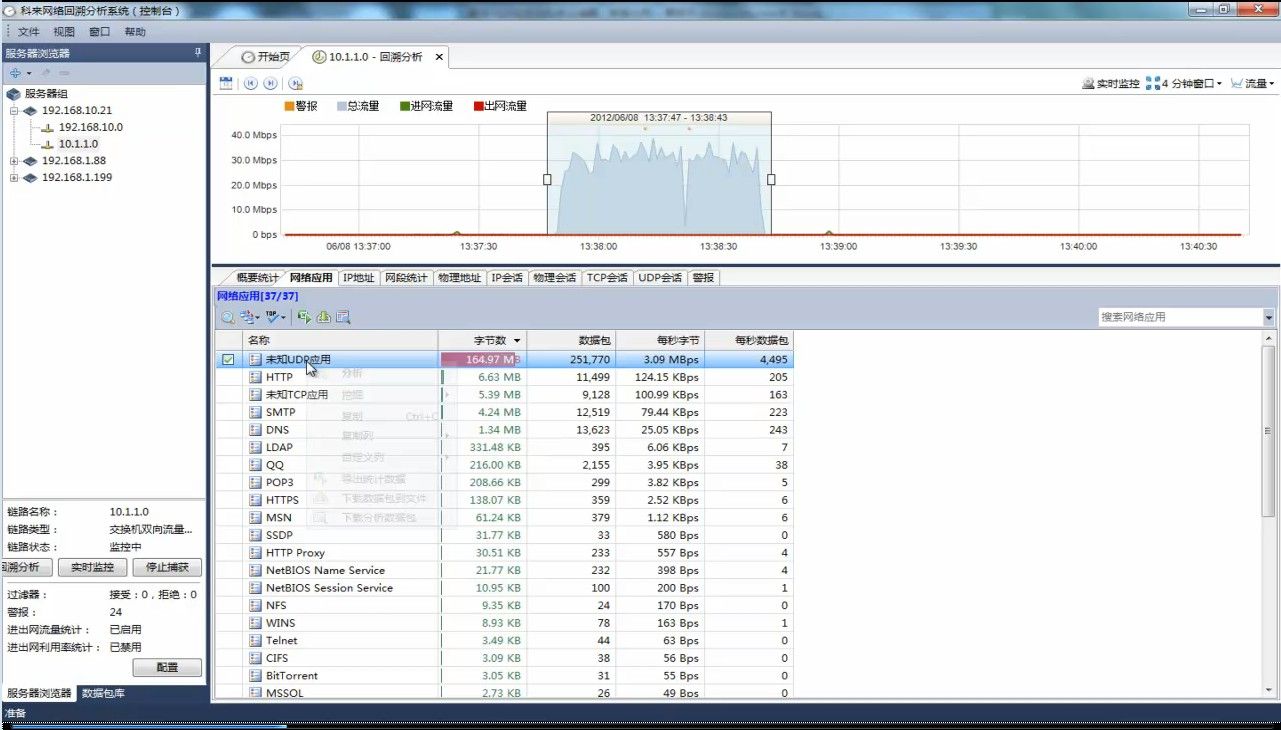Click the download packets icon in application toolbar
The width and height of the screenshot is (1281, 730).
point(324,317)
